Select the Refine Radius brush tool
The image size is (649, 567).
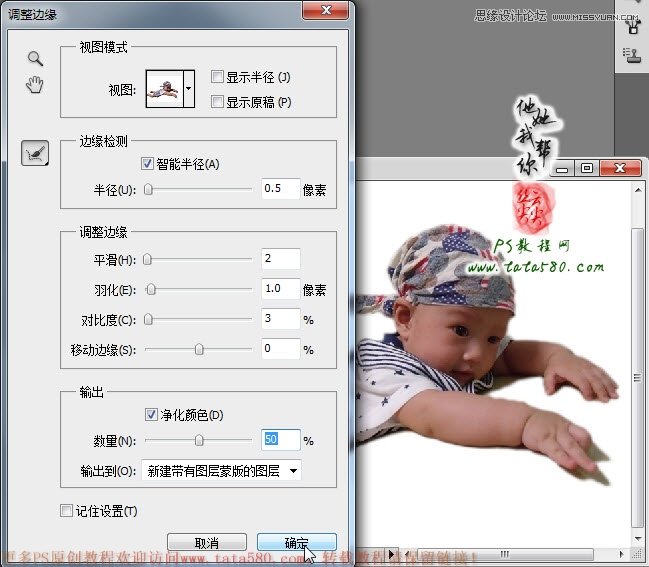35,153
